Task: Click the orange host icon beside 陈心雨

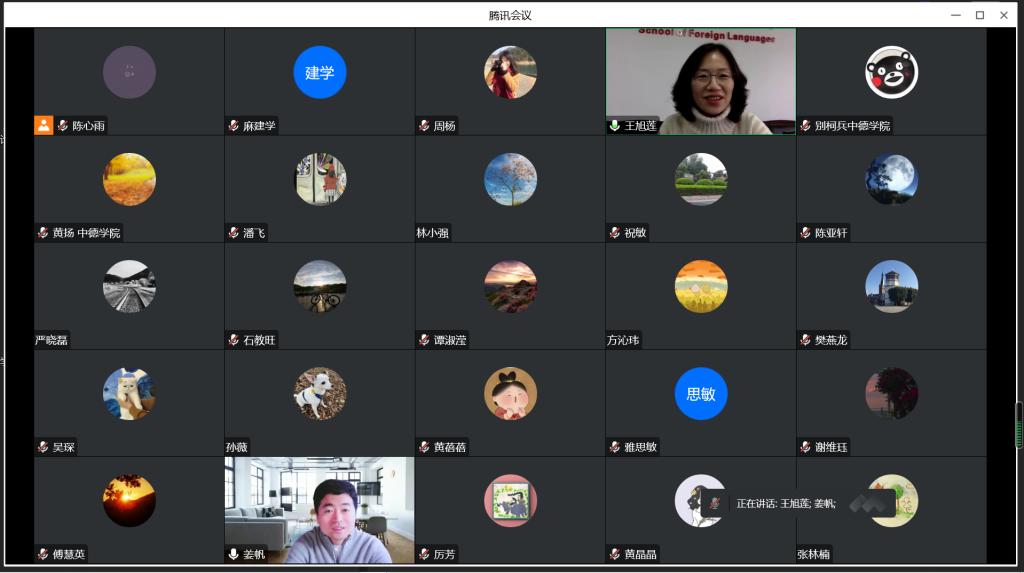Action: [43, 125]
